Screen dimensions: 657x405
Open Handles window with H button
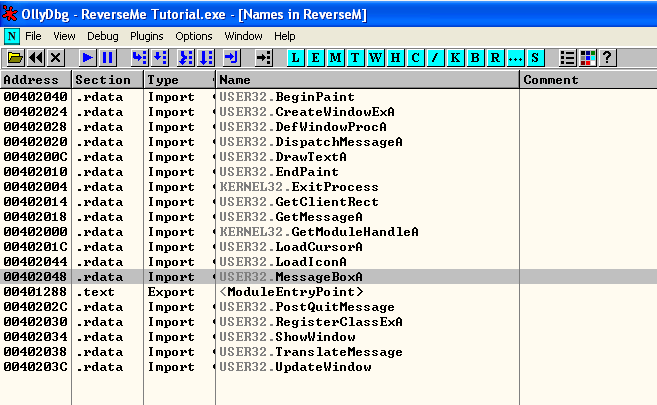tap(396, 57)
